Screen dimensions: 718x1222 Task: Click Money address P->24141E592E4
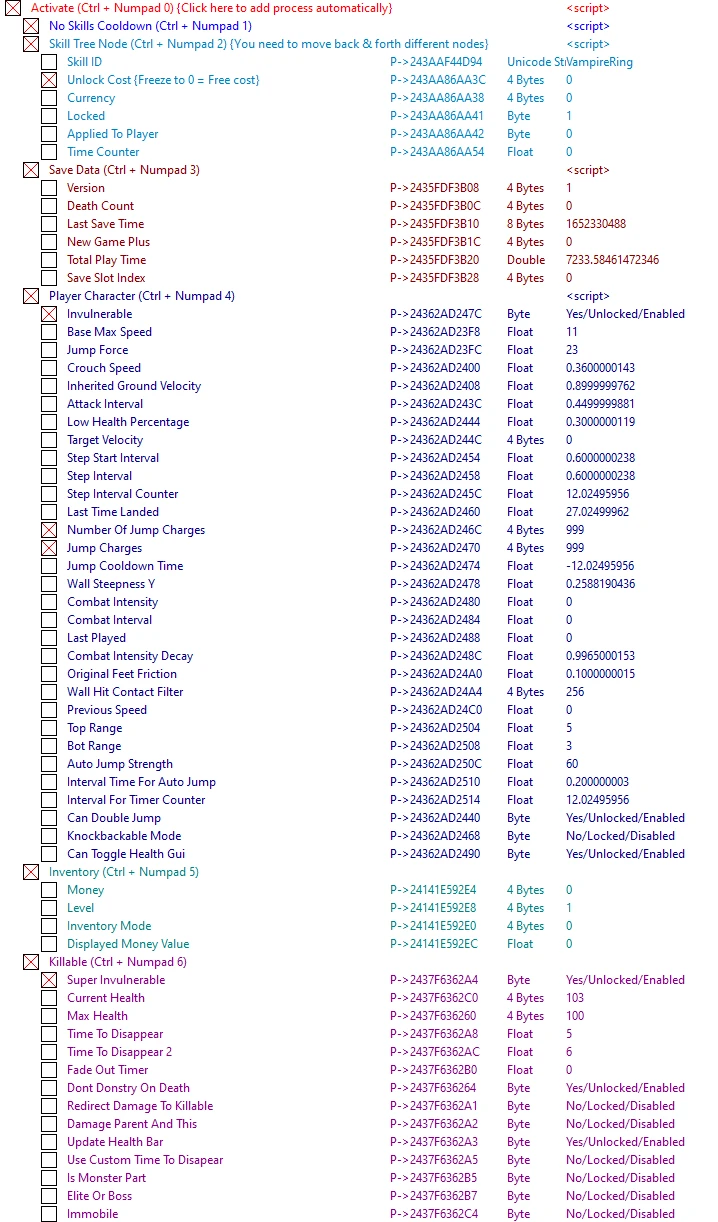click(x=433, y=890)
